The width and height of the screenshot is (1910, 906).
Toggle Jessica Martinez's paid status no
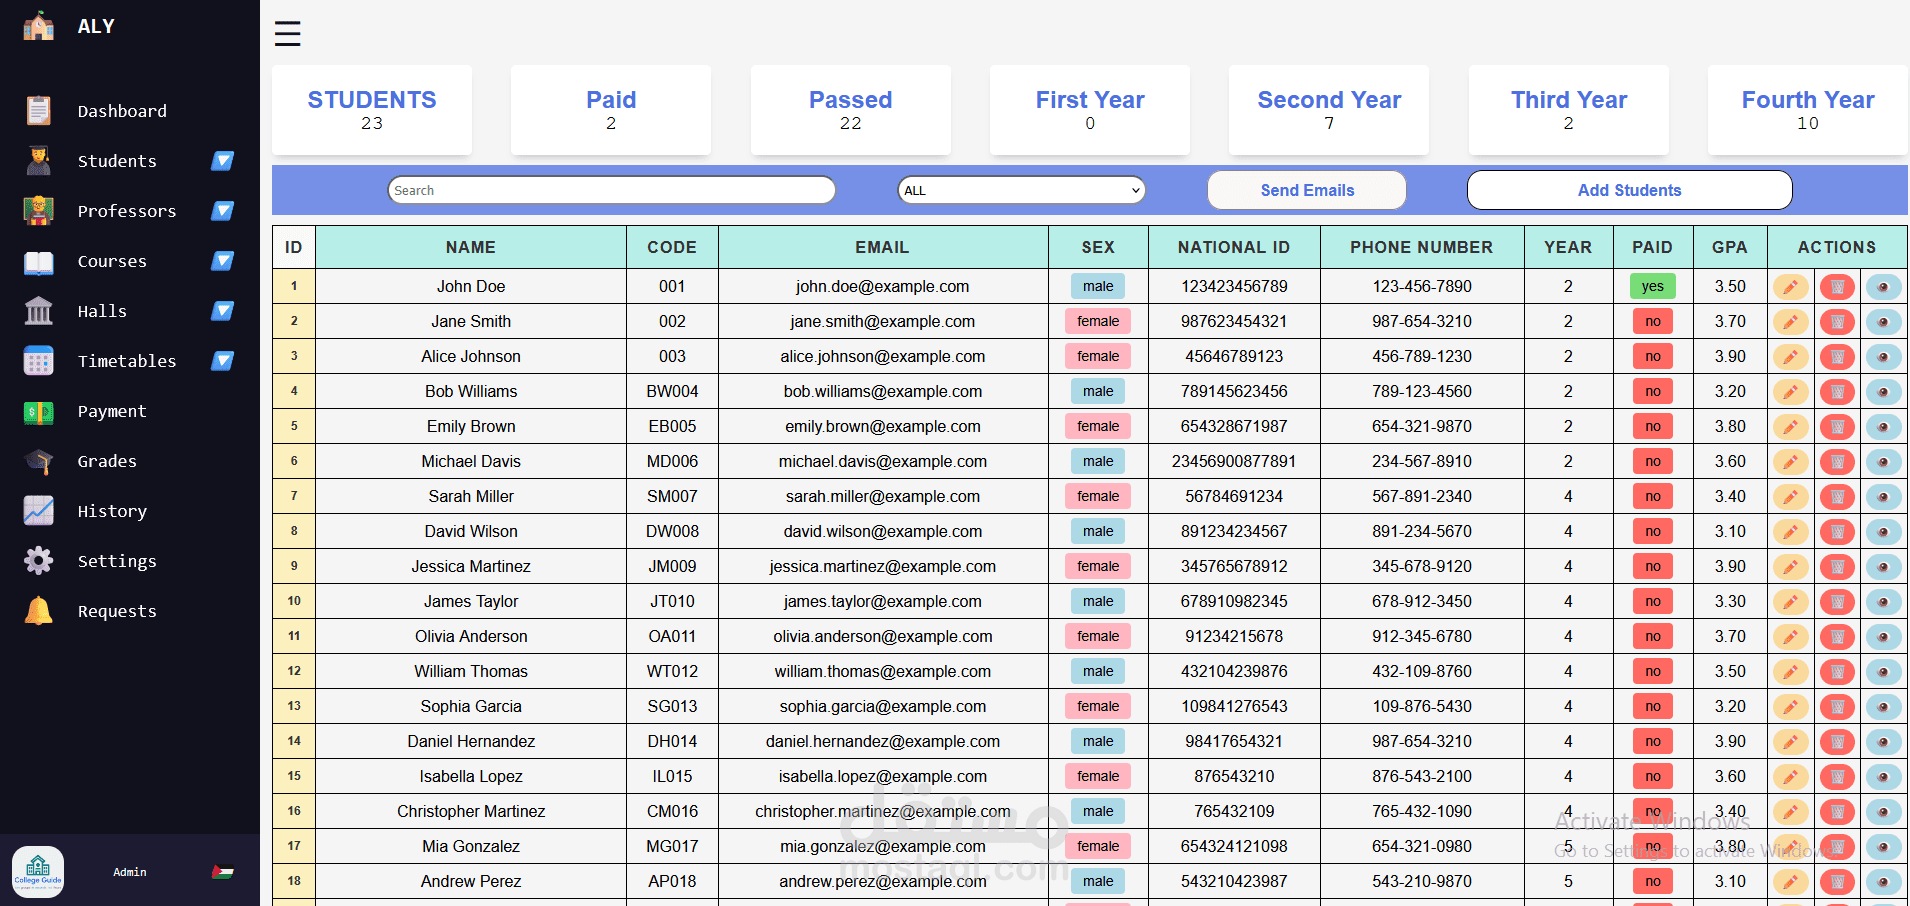(1652, 566)
